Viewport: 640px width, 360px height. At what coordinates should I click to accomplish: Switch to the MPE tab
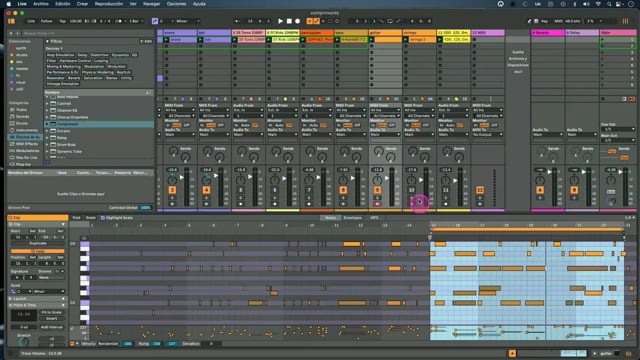(374, 218)
